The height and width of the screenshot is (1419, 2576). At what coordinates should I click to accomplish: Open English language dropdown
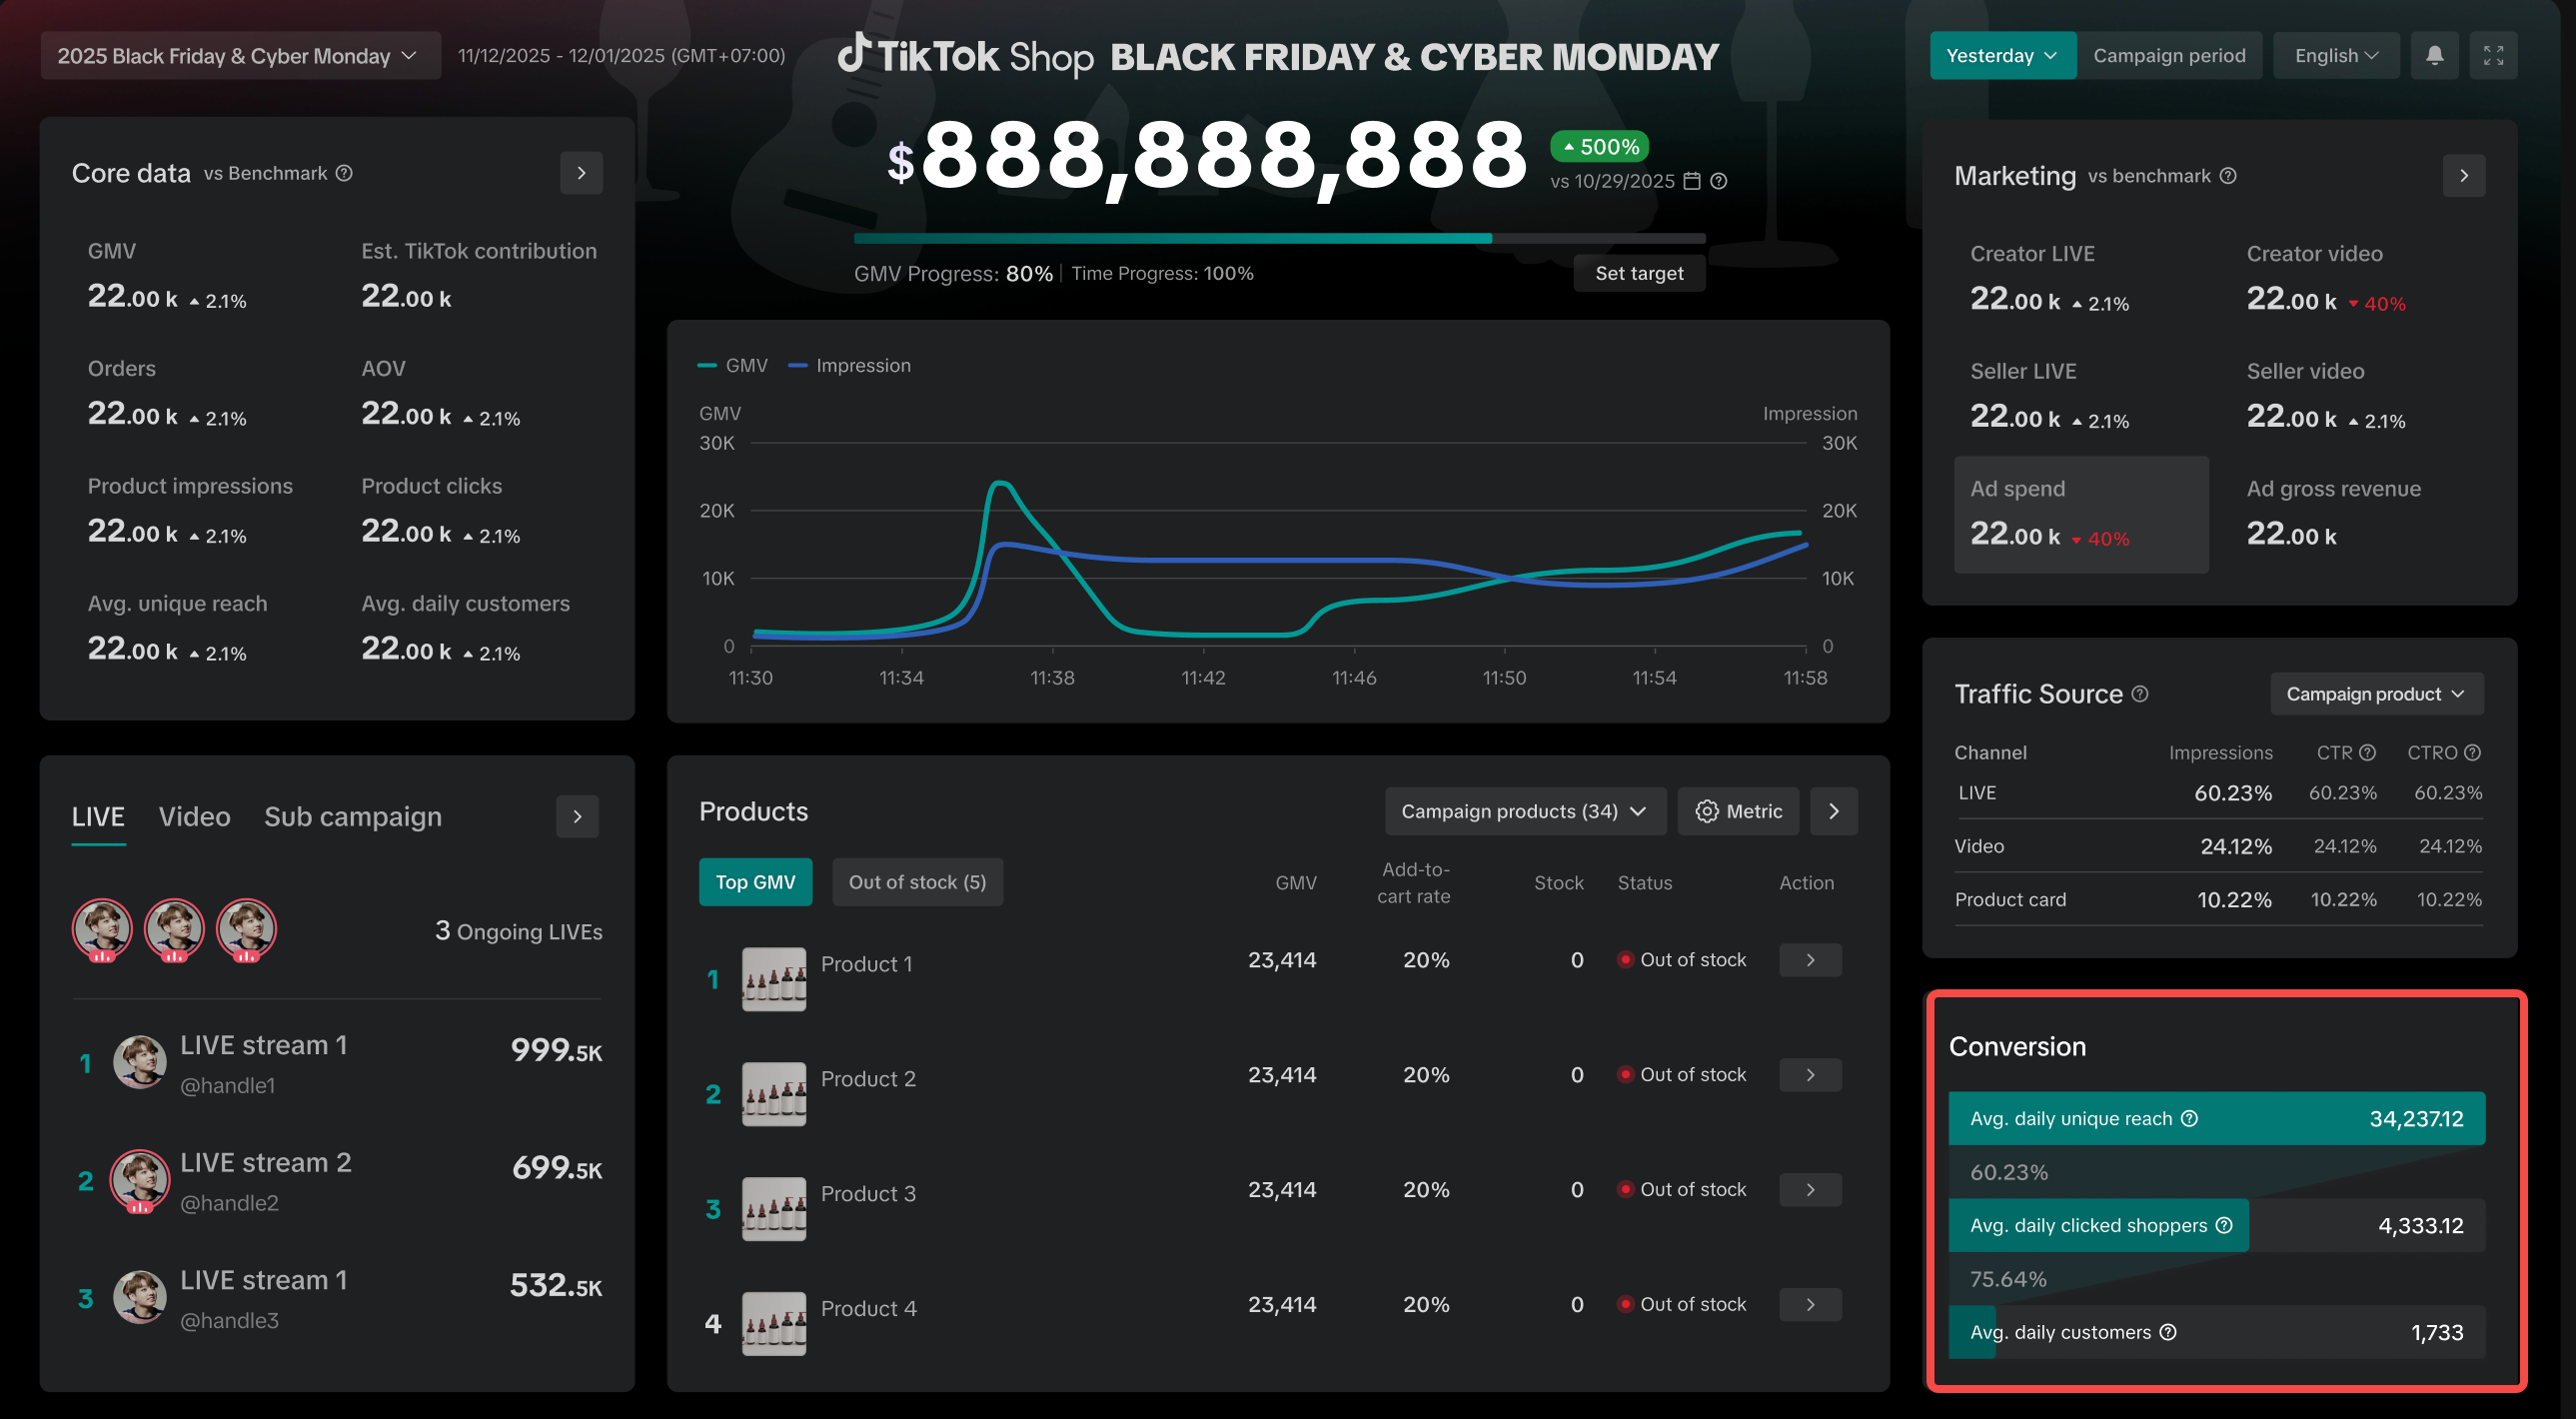(x=2335, y=56)
